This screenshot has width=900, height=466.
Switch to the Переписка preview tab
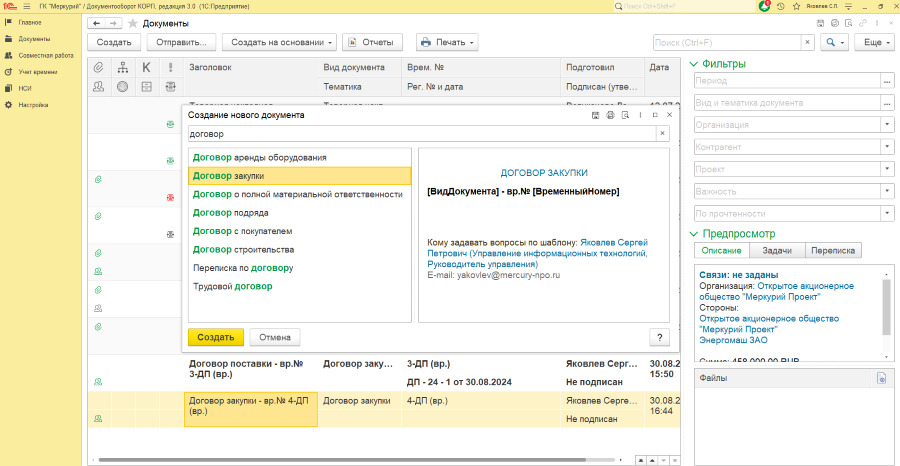point(831,251)
